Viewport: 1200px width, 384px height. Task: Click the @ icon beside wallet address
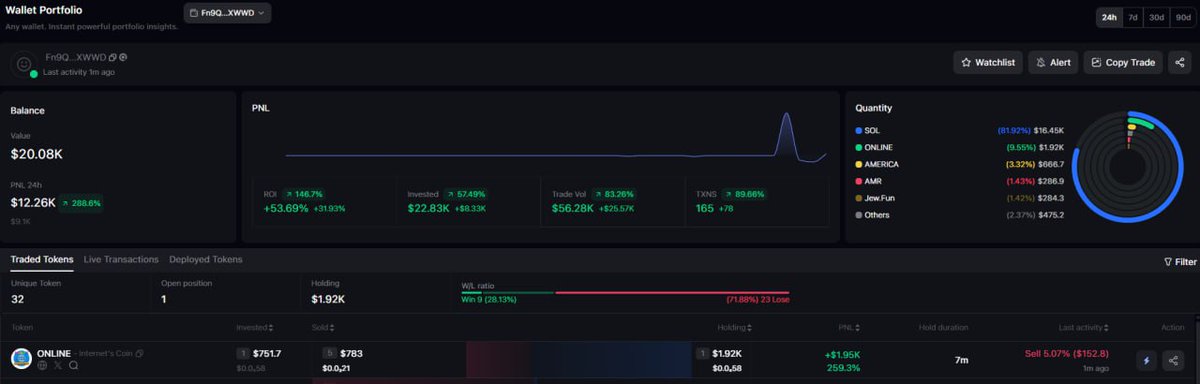click(123, 58)
